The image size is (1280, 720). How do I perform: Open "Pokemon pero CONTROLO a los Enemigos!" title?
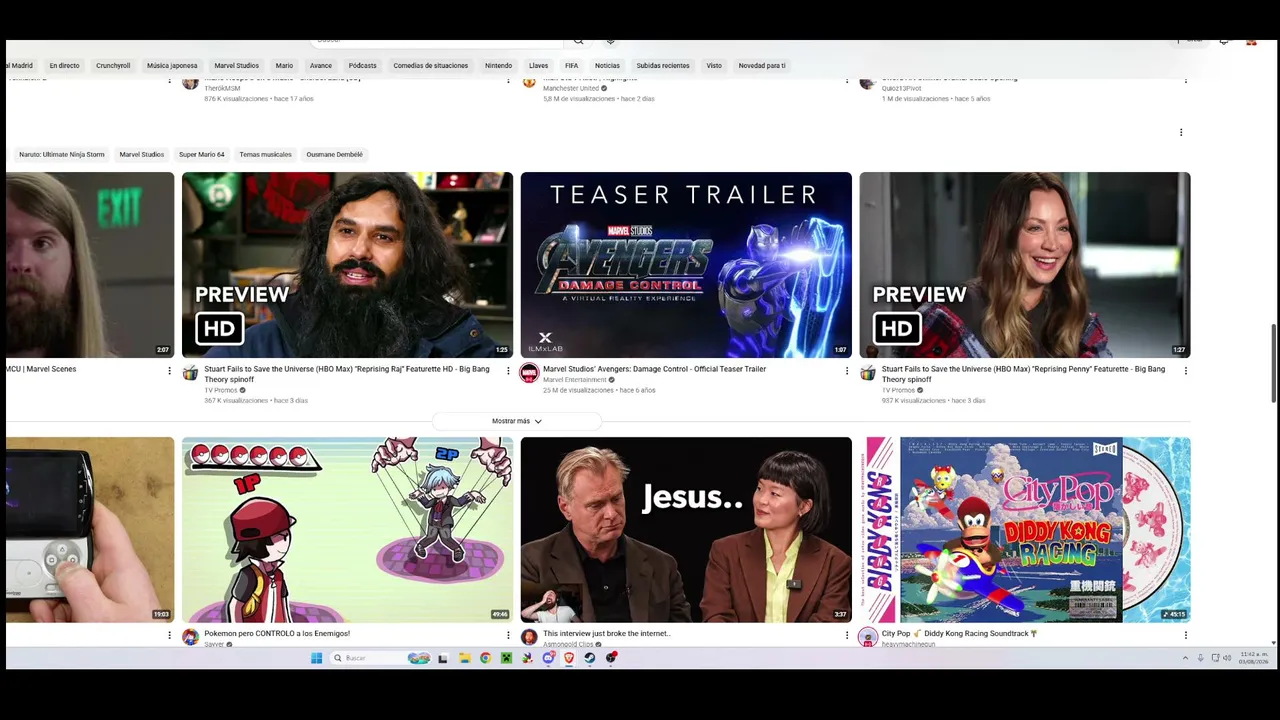[277, 633]
